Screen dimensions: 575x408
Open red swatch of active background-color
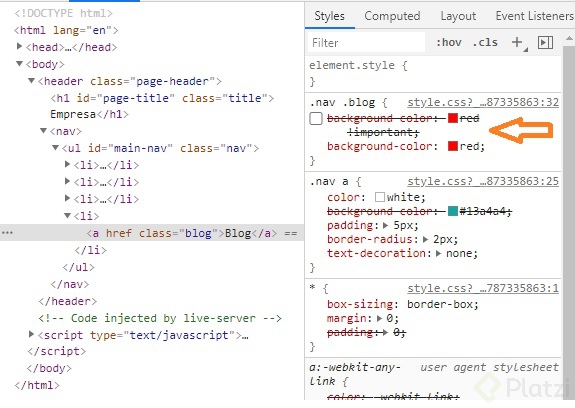(453, 146)
